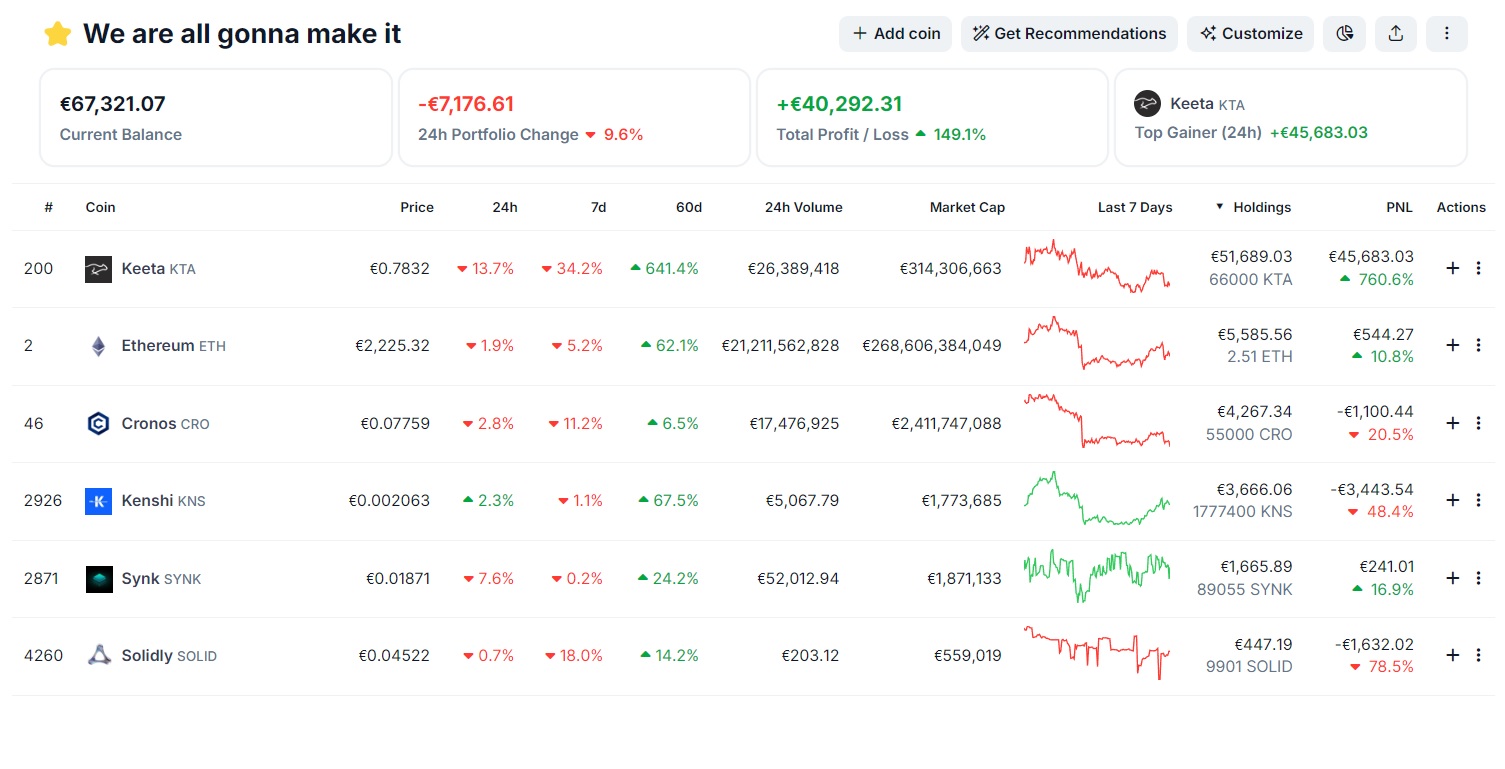Click Cronos 7-day sparkline chart
The height and width of the screenshot is (769, 1505).
1097,420
